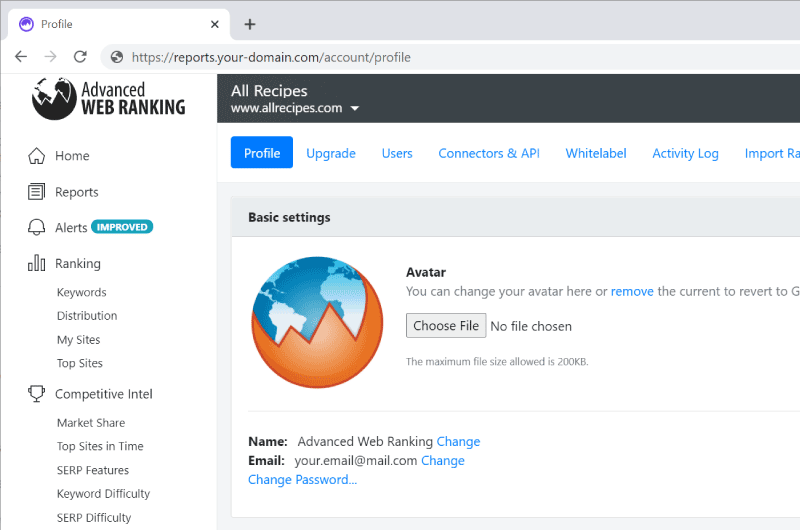Go to Keyword Difficulty
This screenshot has height=530, width=800.
[104, 494]
